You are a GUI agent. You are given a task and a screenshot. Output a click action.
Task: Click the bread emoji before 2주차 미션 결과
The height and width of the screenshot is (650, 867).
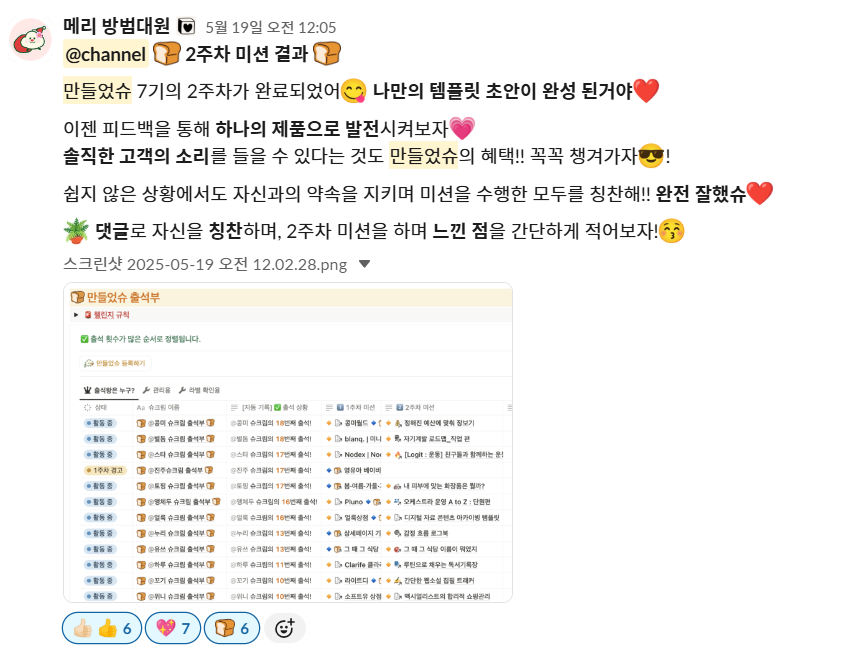166,54
